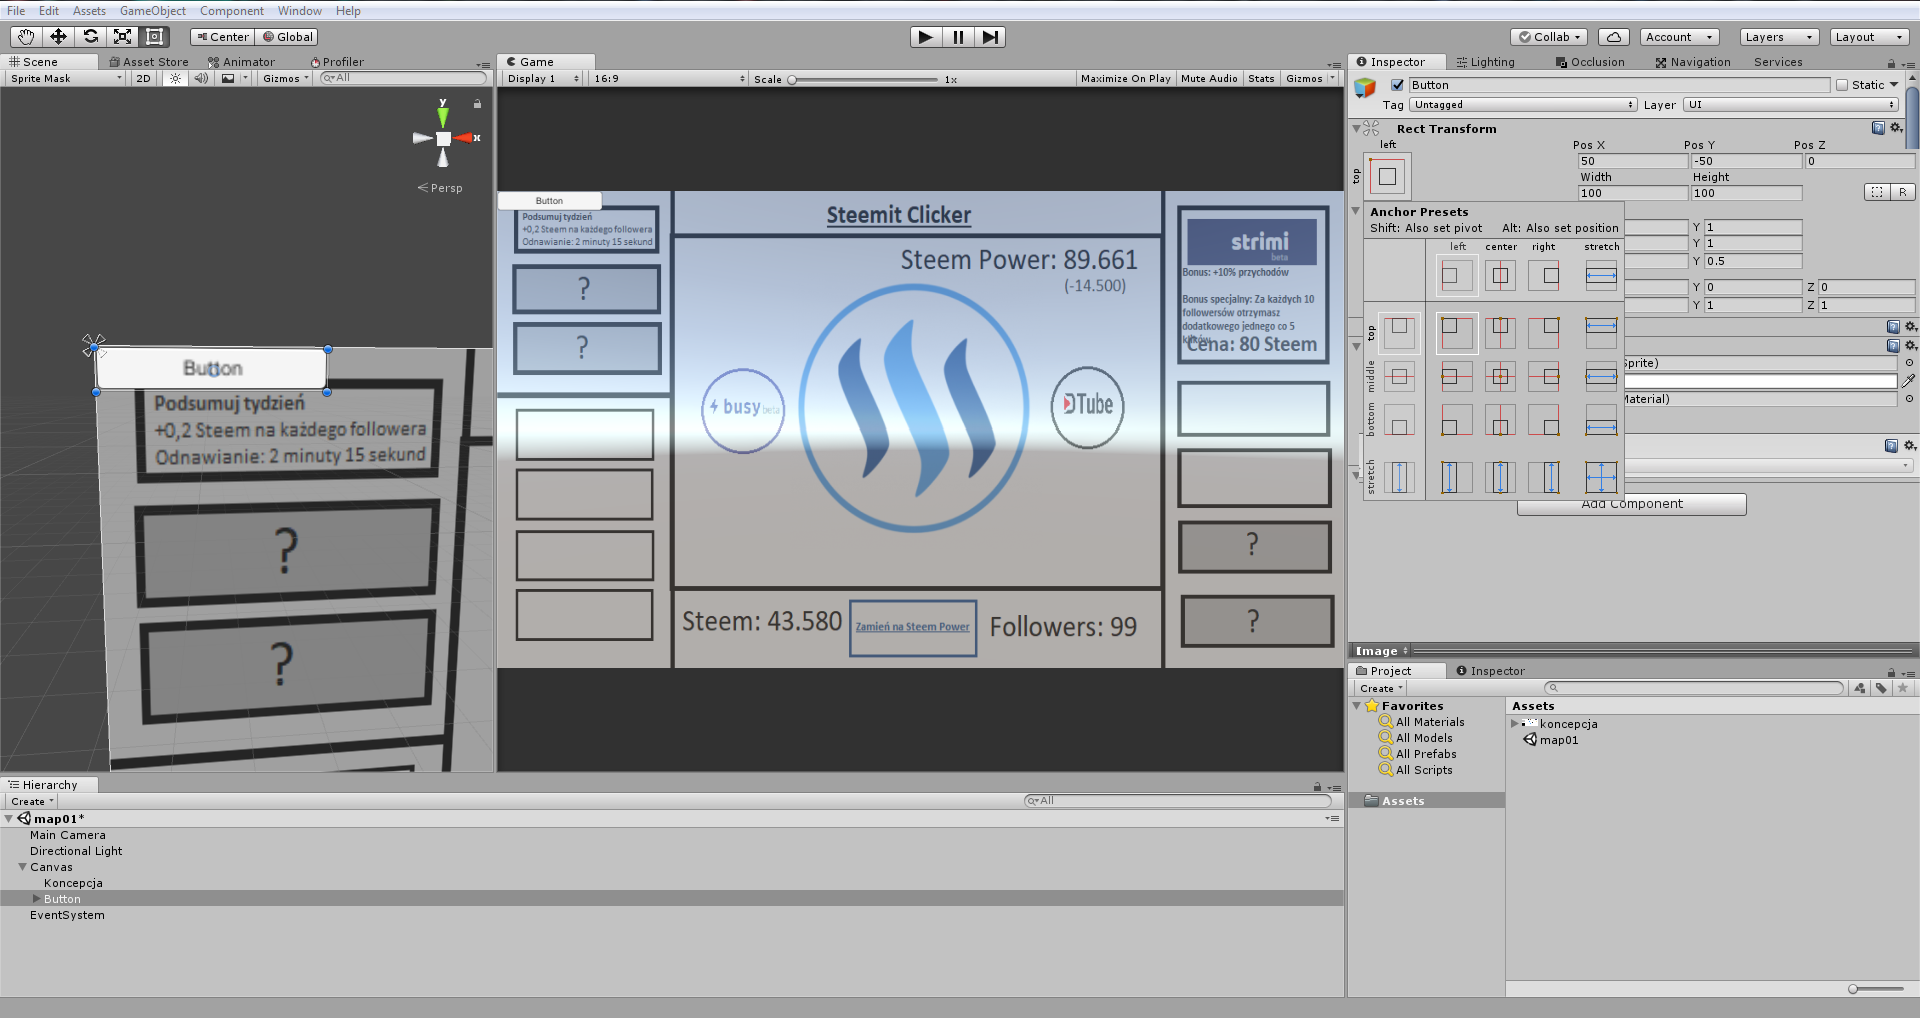
Task: Click the Pos X input field
Action: pyautogui.click(x=1633, y=161)
